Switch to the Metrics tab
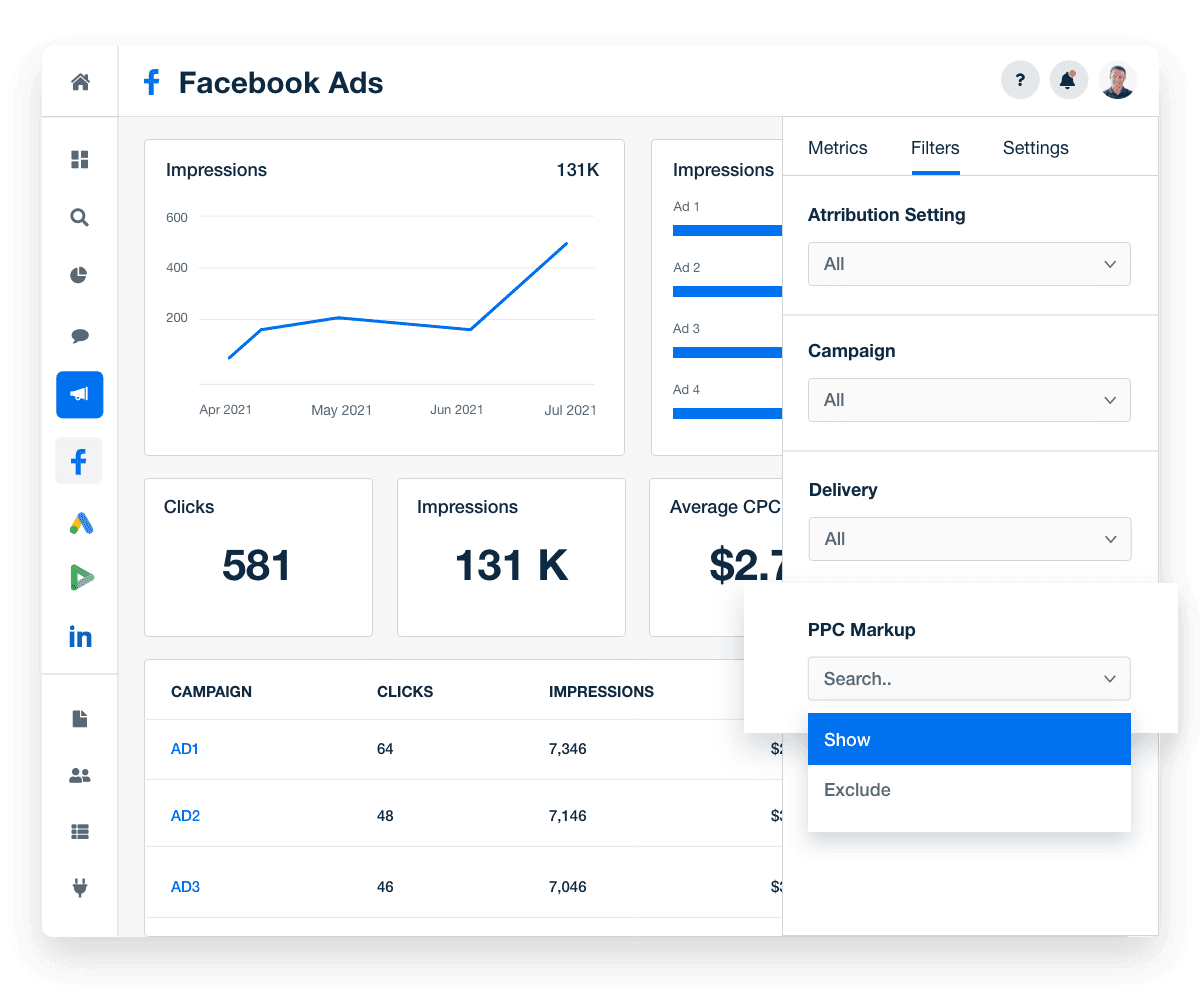The height and width of the screenshot is (1000, 1200). pos(837,147)
